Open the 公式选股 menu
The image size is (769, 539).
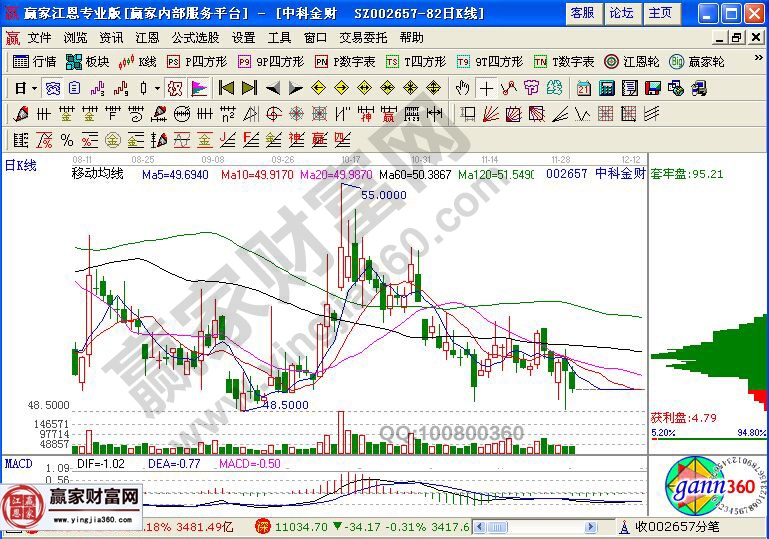(194, 37)
